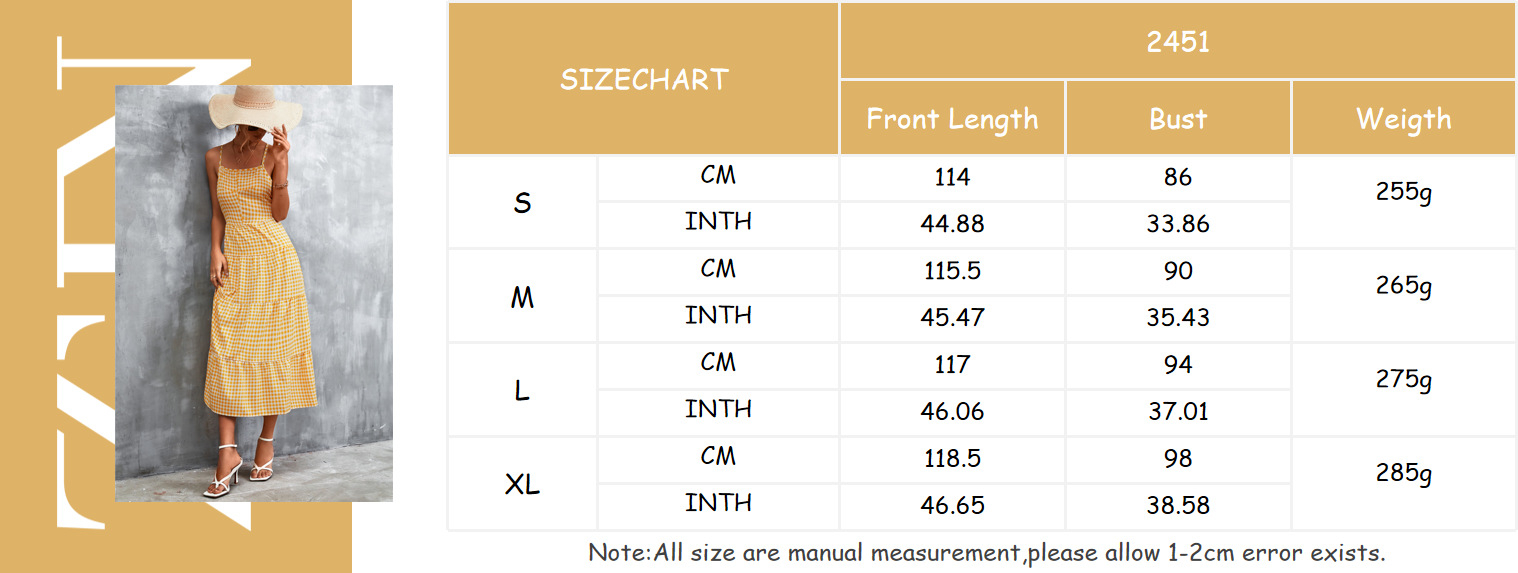Select the Bust column header
Image resolution: width=1518 pixels, height=573 pixels.
(1178, 118)
